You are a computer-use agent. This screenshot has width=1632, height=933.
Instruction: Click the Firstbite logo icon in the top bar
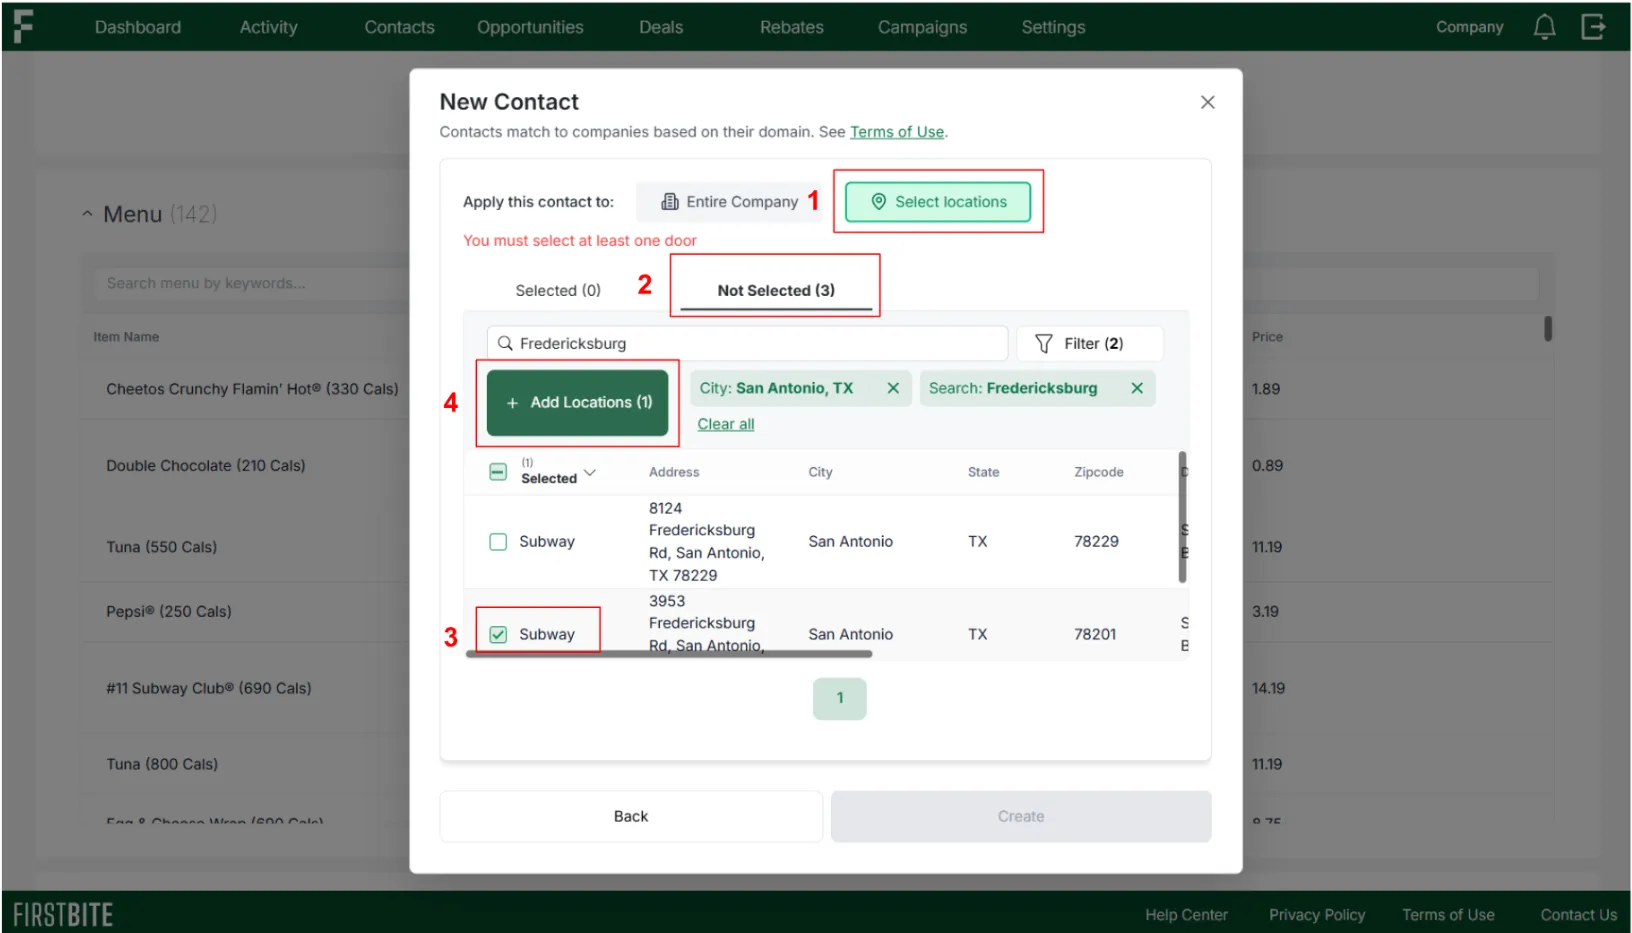[x=22, y=27]
